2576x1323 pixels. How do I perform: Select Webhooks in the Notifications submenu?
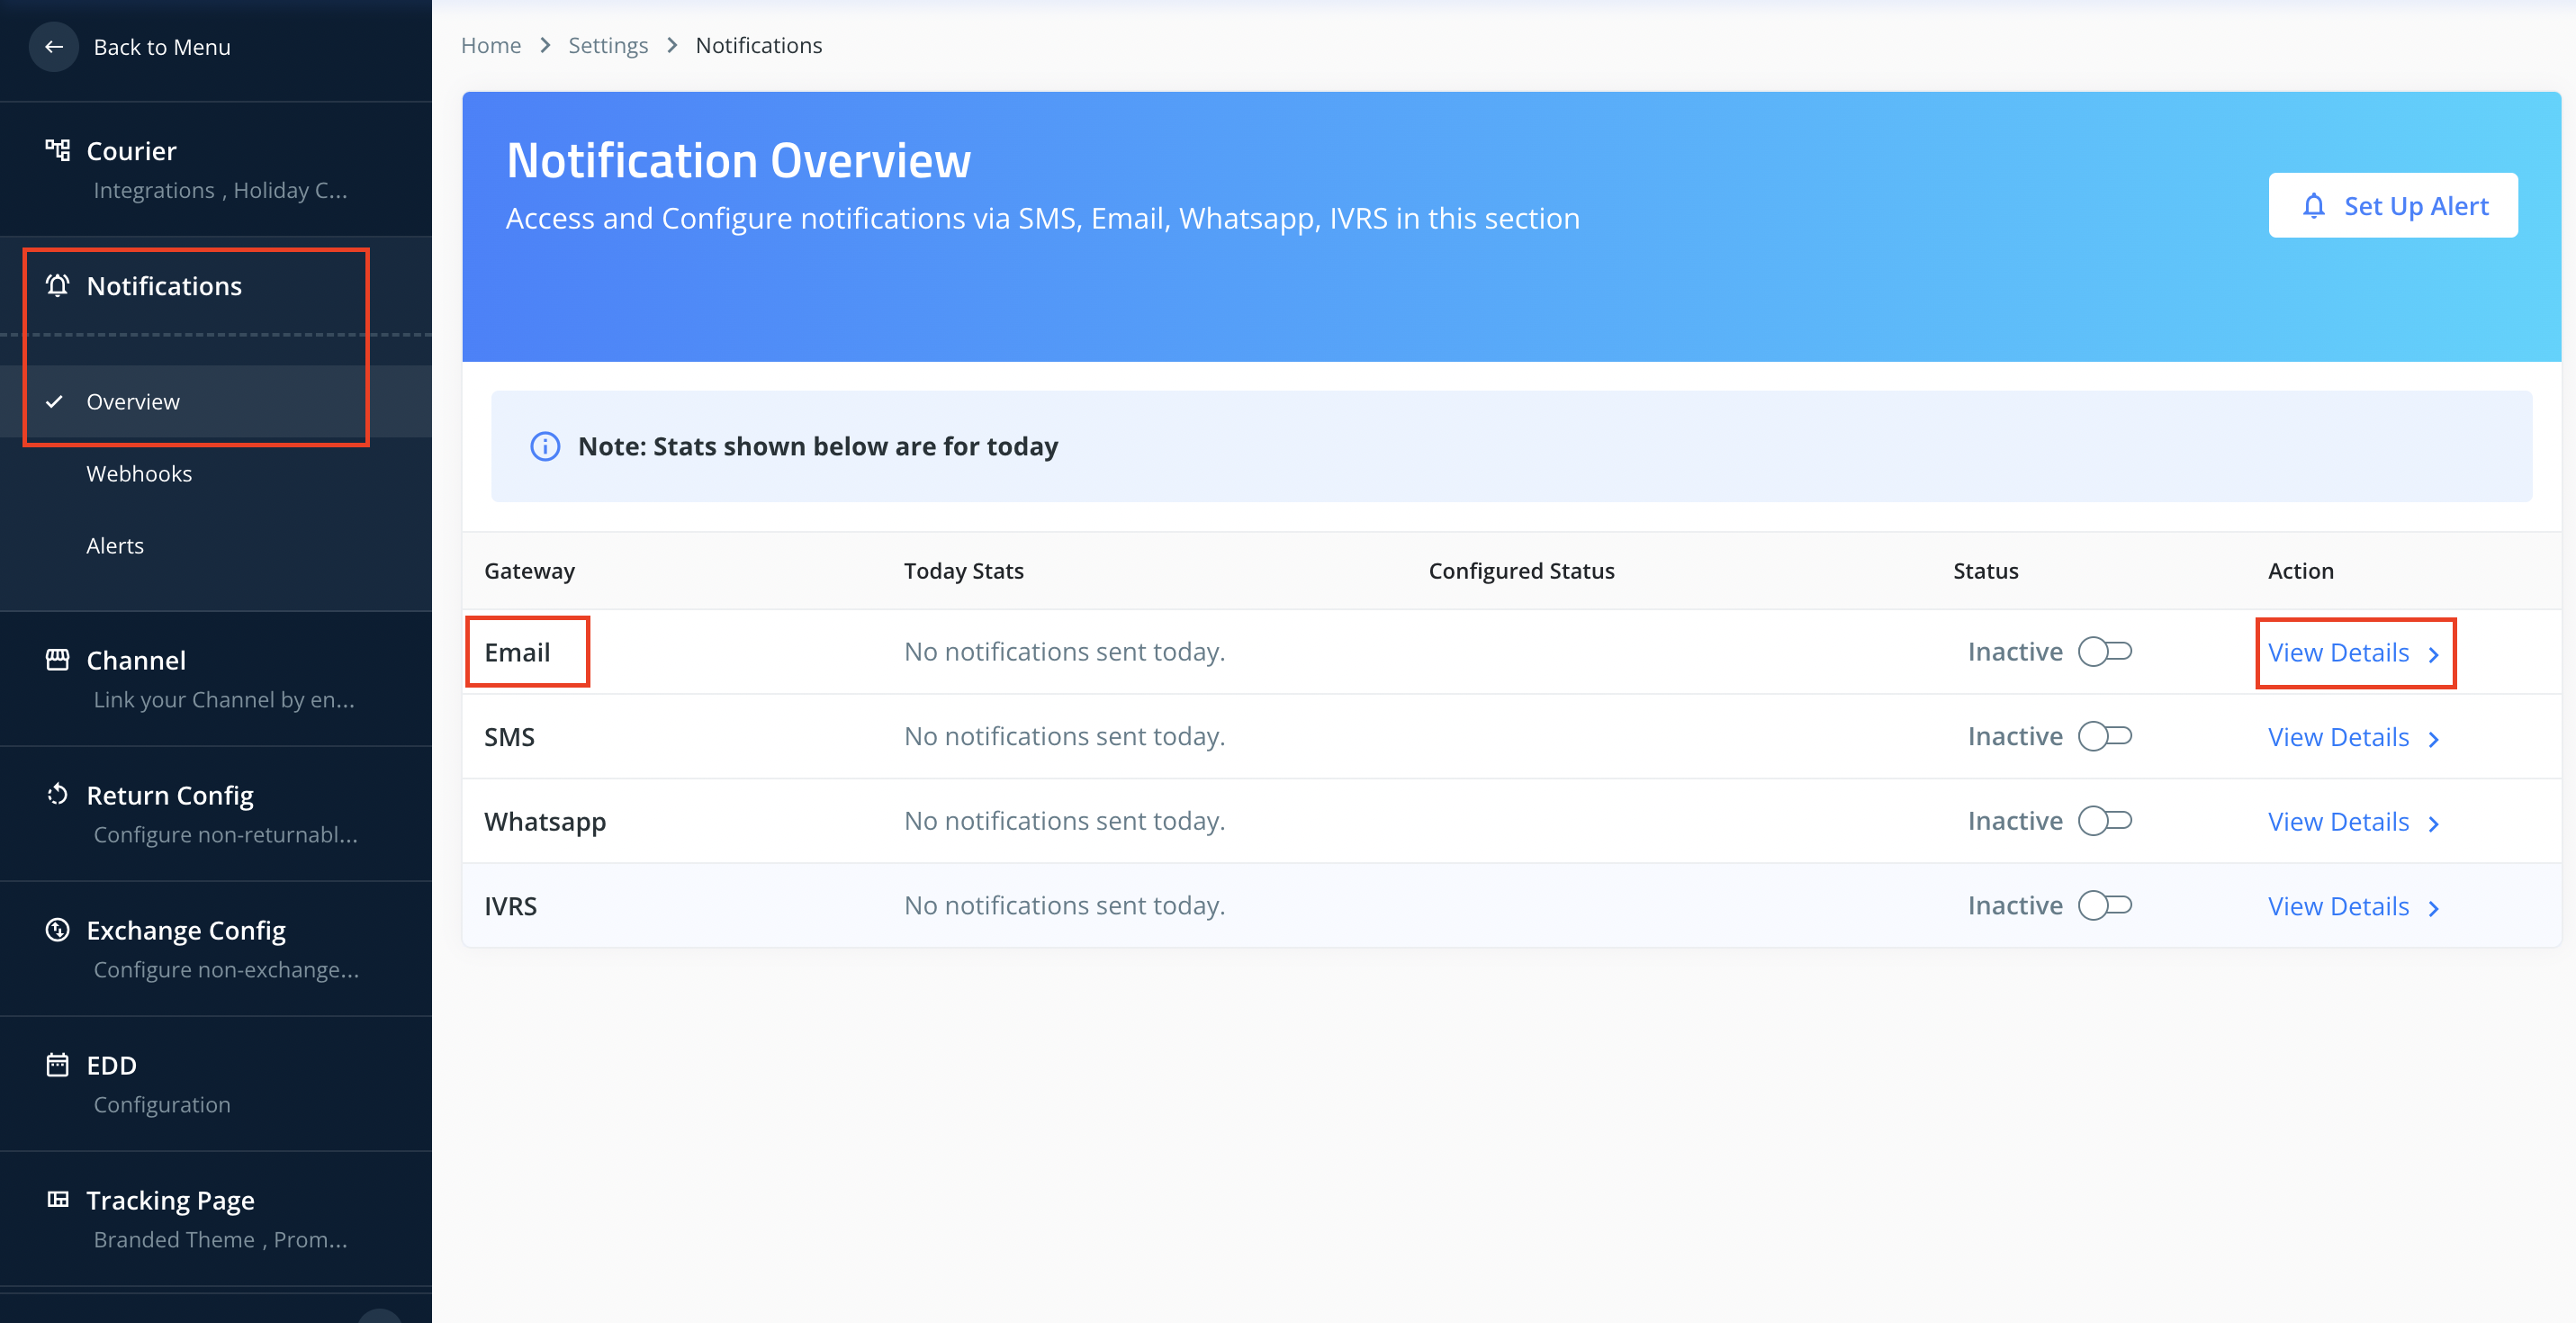139,474
